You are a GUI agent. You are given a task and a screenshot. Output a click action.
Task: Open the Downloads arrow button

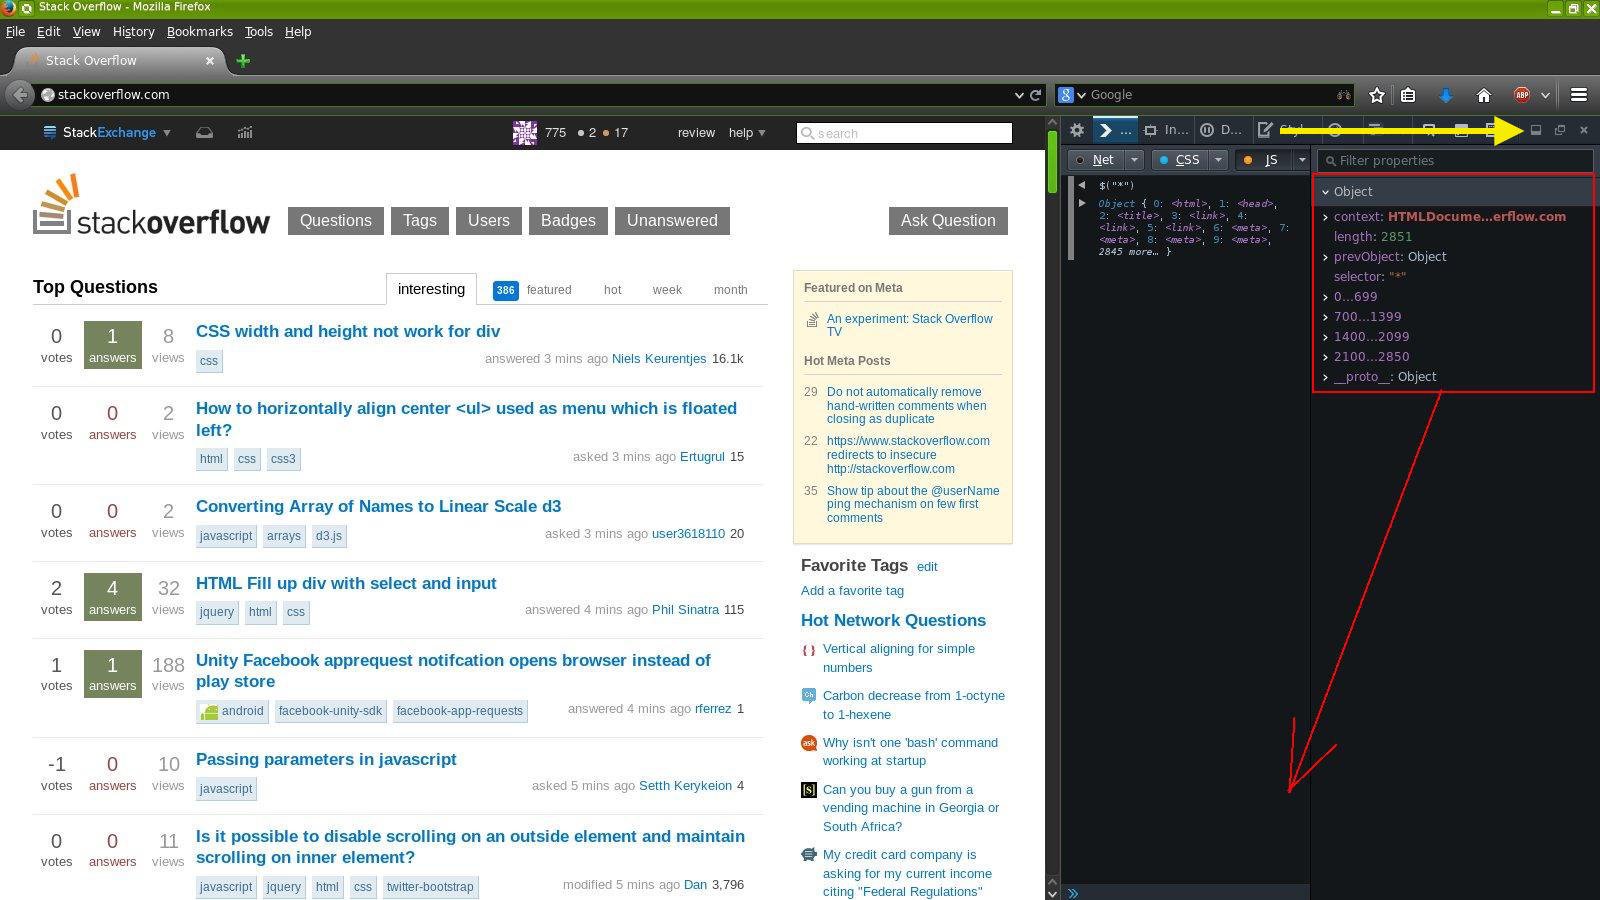point(1445,95)
